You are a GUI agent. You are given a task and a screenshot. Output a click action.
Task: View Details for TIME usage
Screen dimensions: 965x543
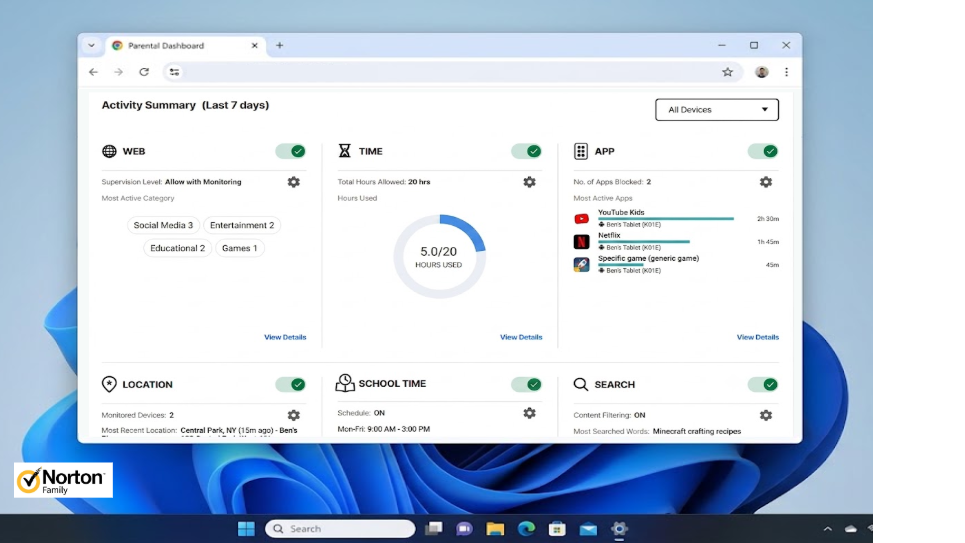[521, 337]
